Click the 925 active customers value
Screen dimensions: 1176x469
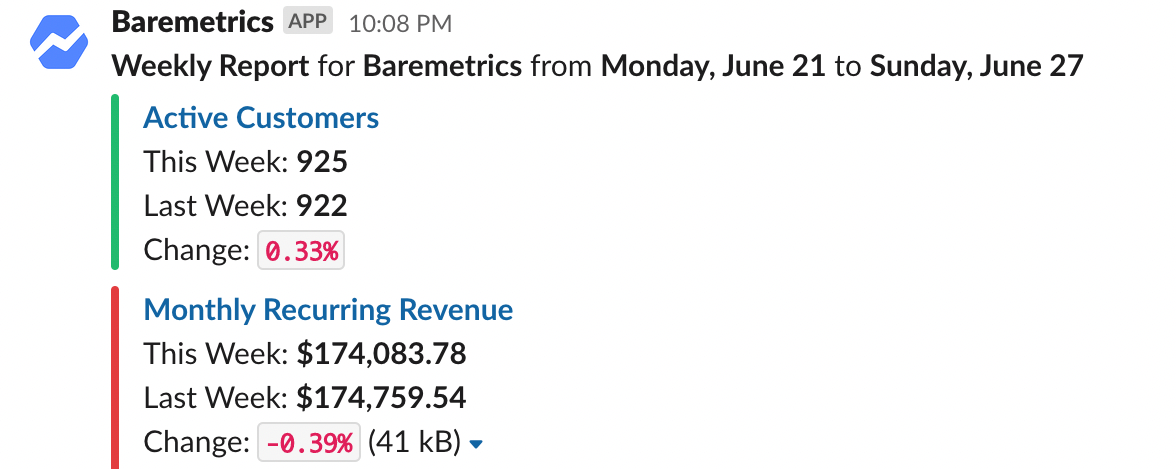(322, 161)
